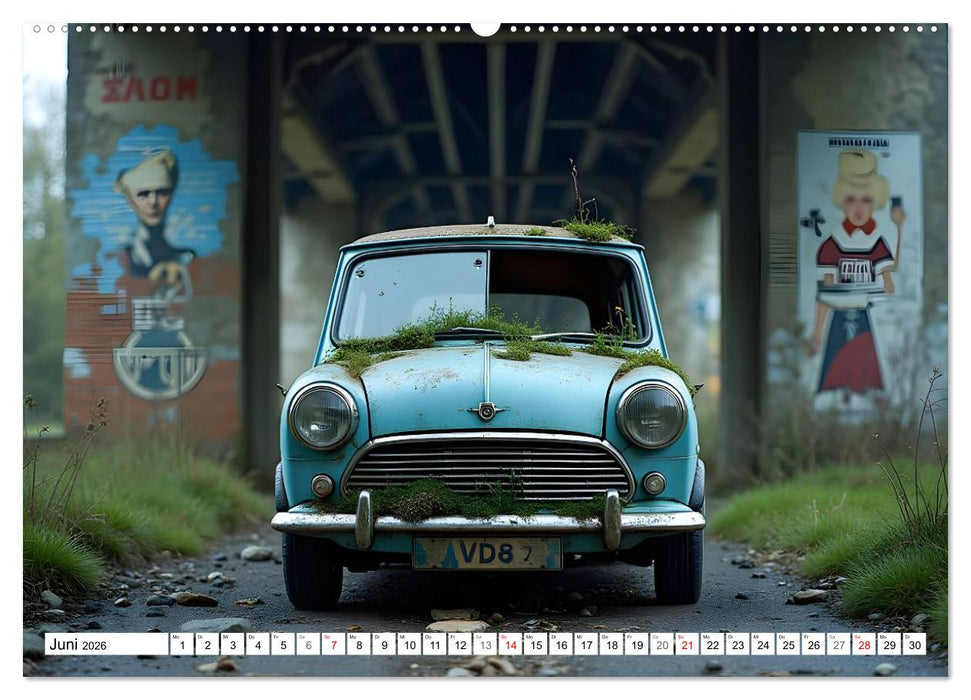Click the red Sunday 14 cell
The image size is (971, 700).
(510, 648)
